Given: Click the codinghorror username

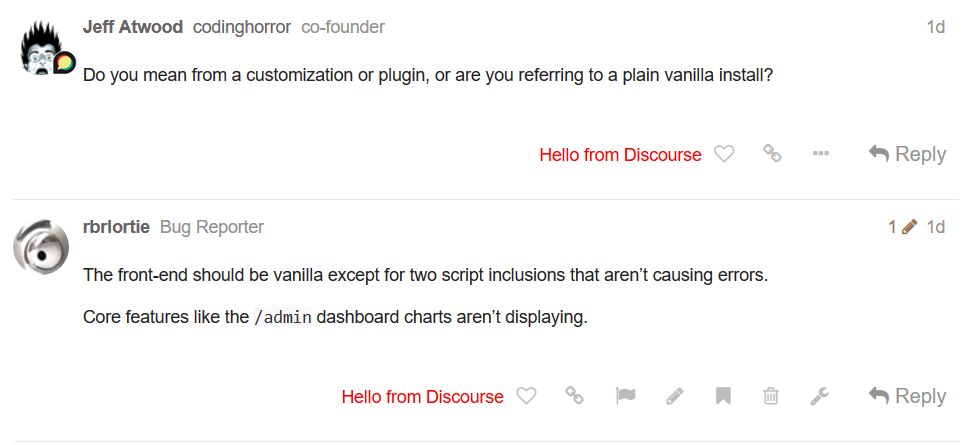Looking at the screenshot, I should 241,27.
